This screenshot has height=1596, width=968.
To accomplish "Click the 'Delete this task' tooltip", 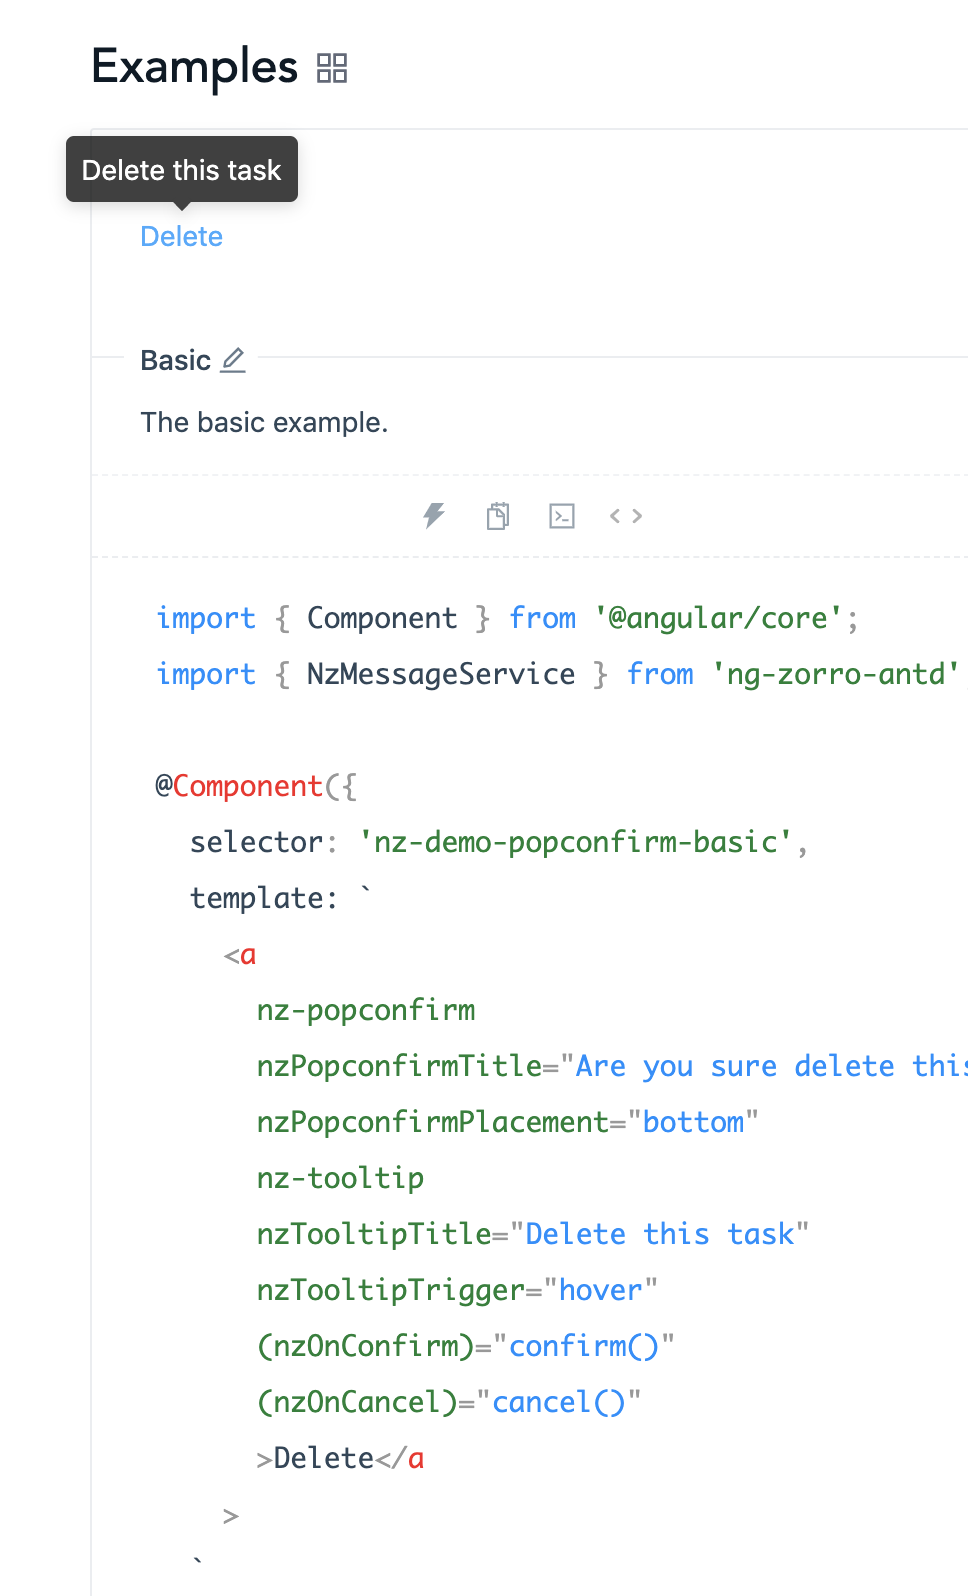I will click(182, 169).
